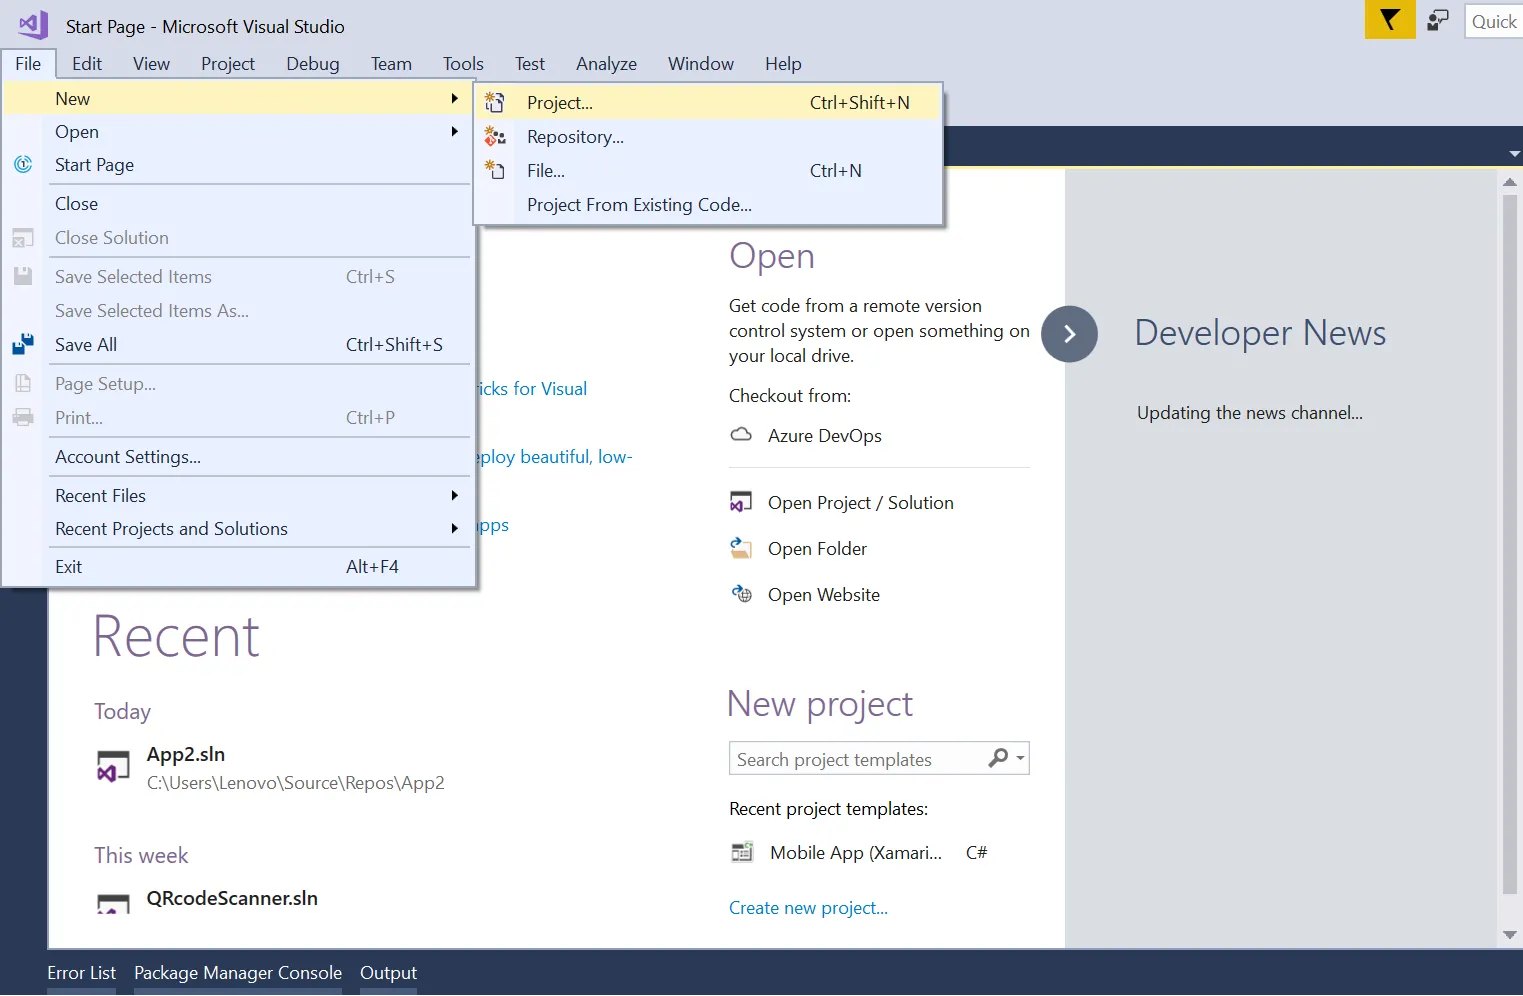Open the Debug menu
The height and width of the screenshot is (996, 1523).
[x=313, y=63]
